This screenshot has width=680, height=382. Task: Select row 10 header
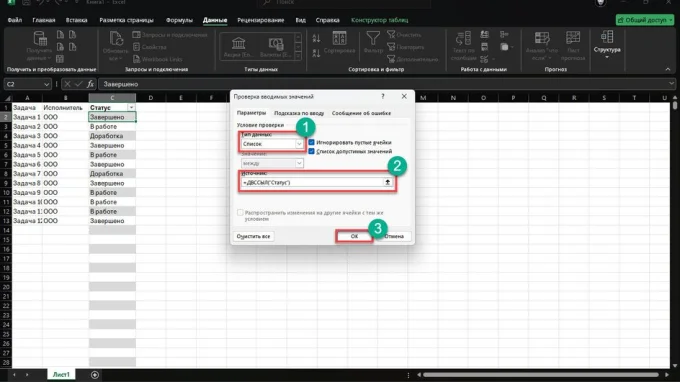click(6, 193)
